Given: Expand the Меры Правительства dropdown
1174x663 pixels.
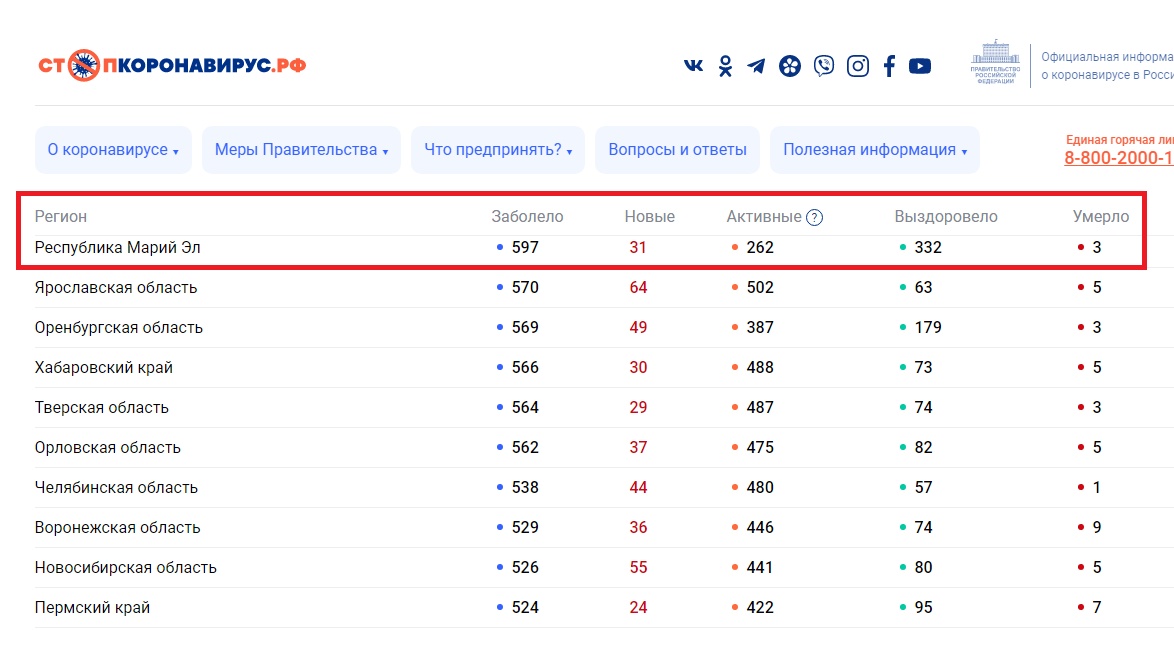Looking at the screenshot, I should (301, 150).
